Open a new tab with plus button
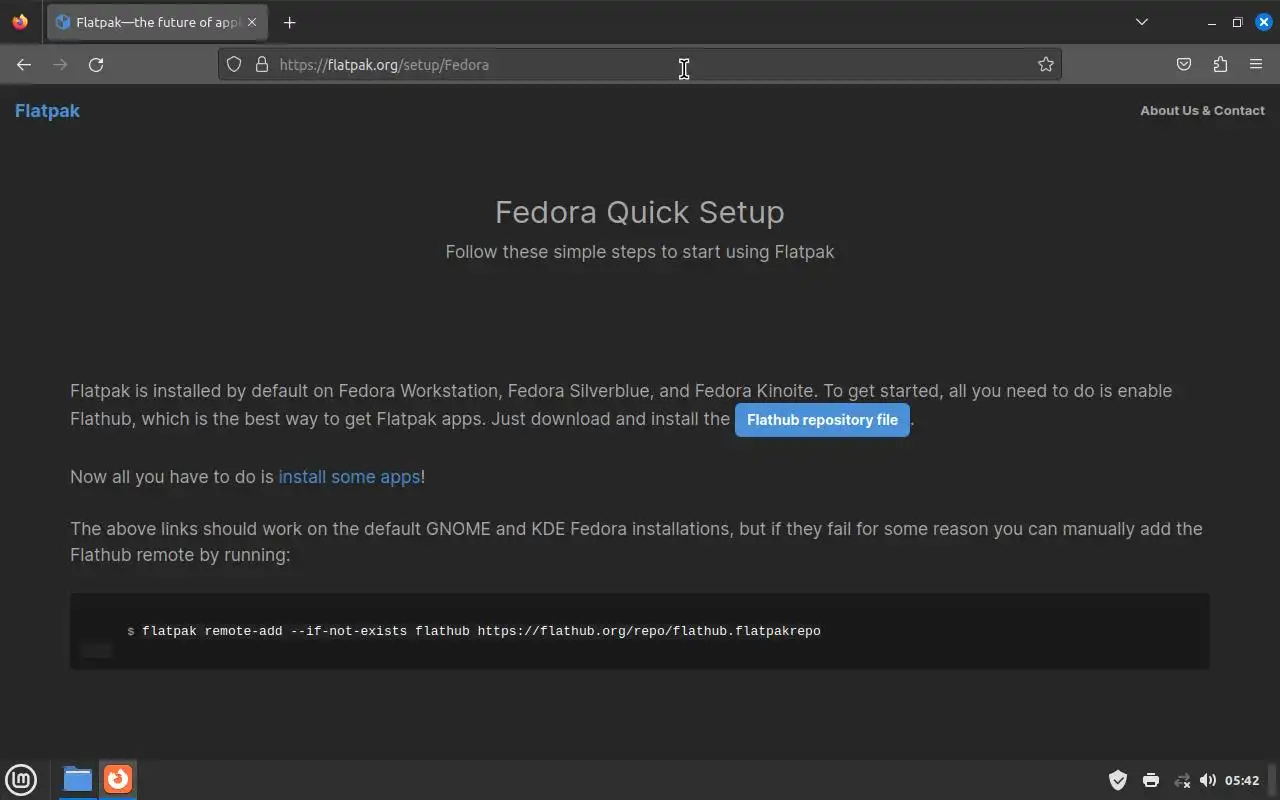 290,22
